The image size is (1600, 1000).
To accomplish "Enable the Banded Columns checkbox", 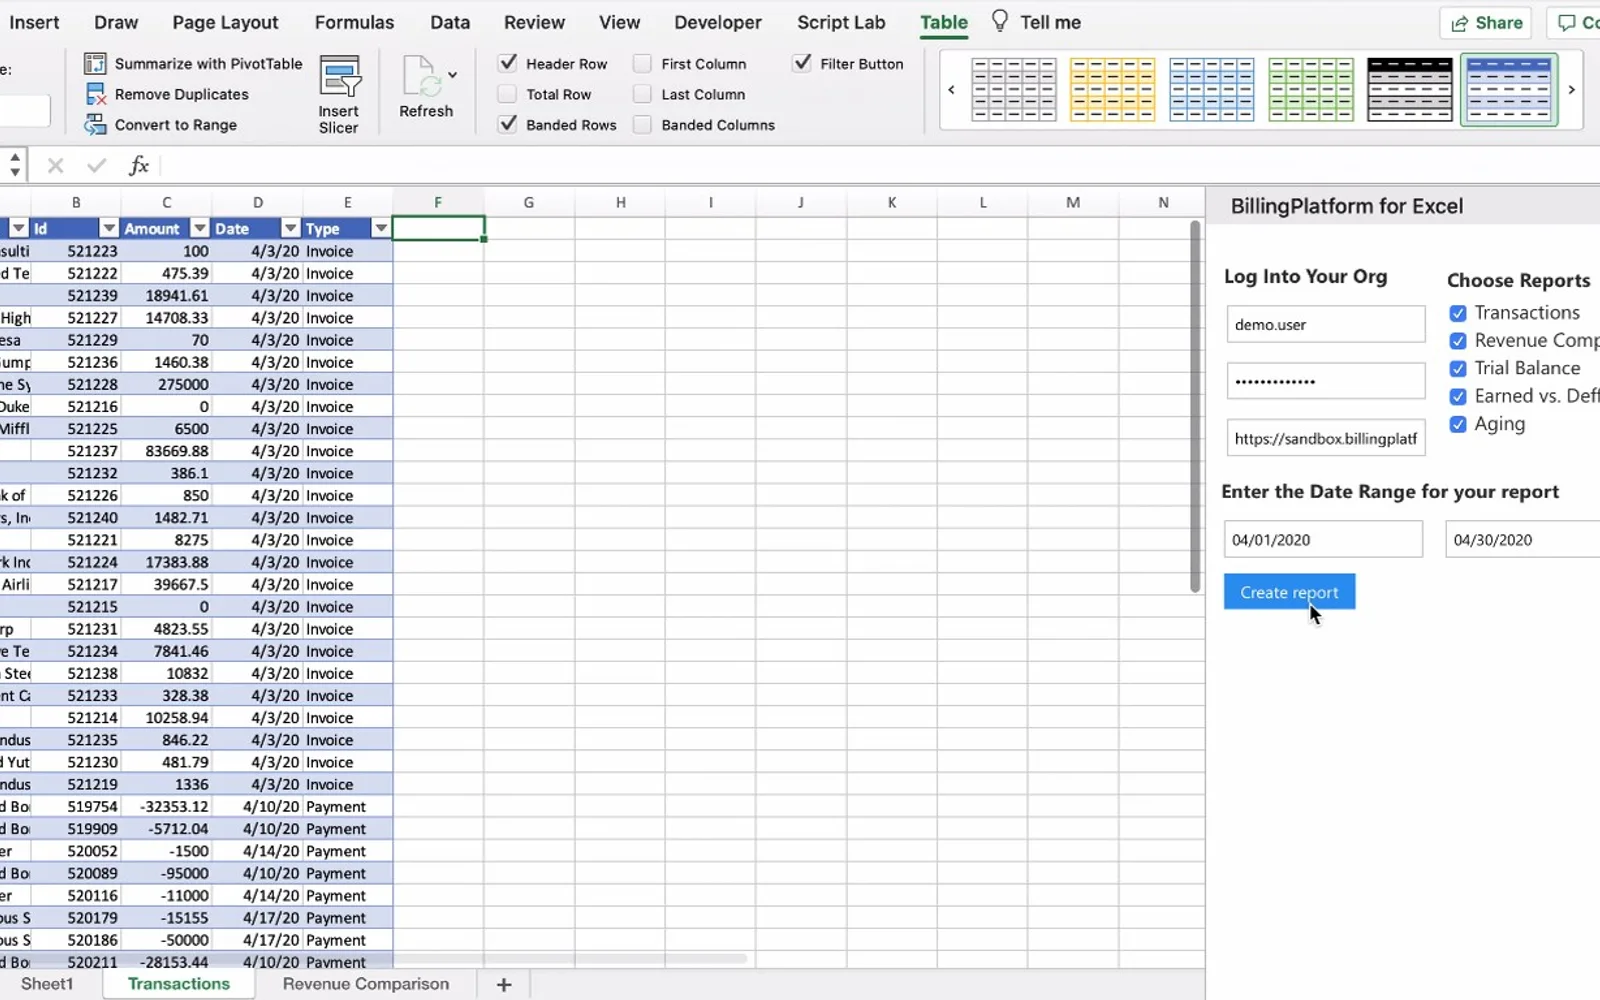I will pyautogui.click(x=643, y=125).
